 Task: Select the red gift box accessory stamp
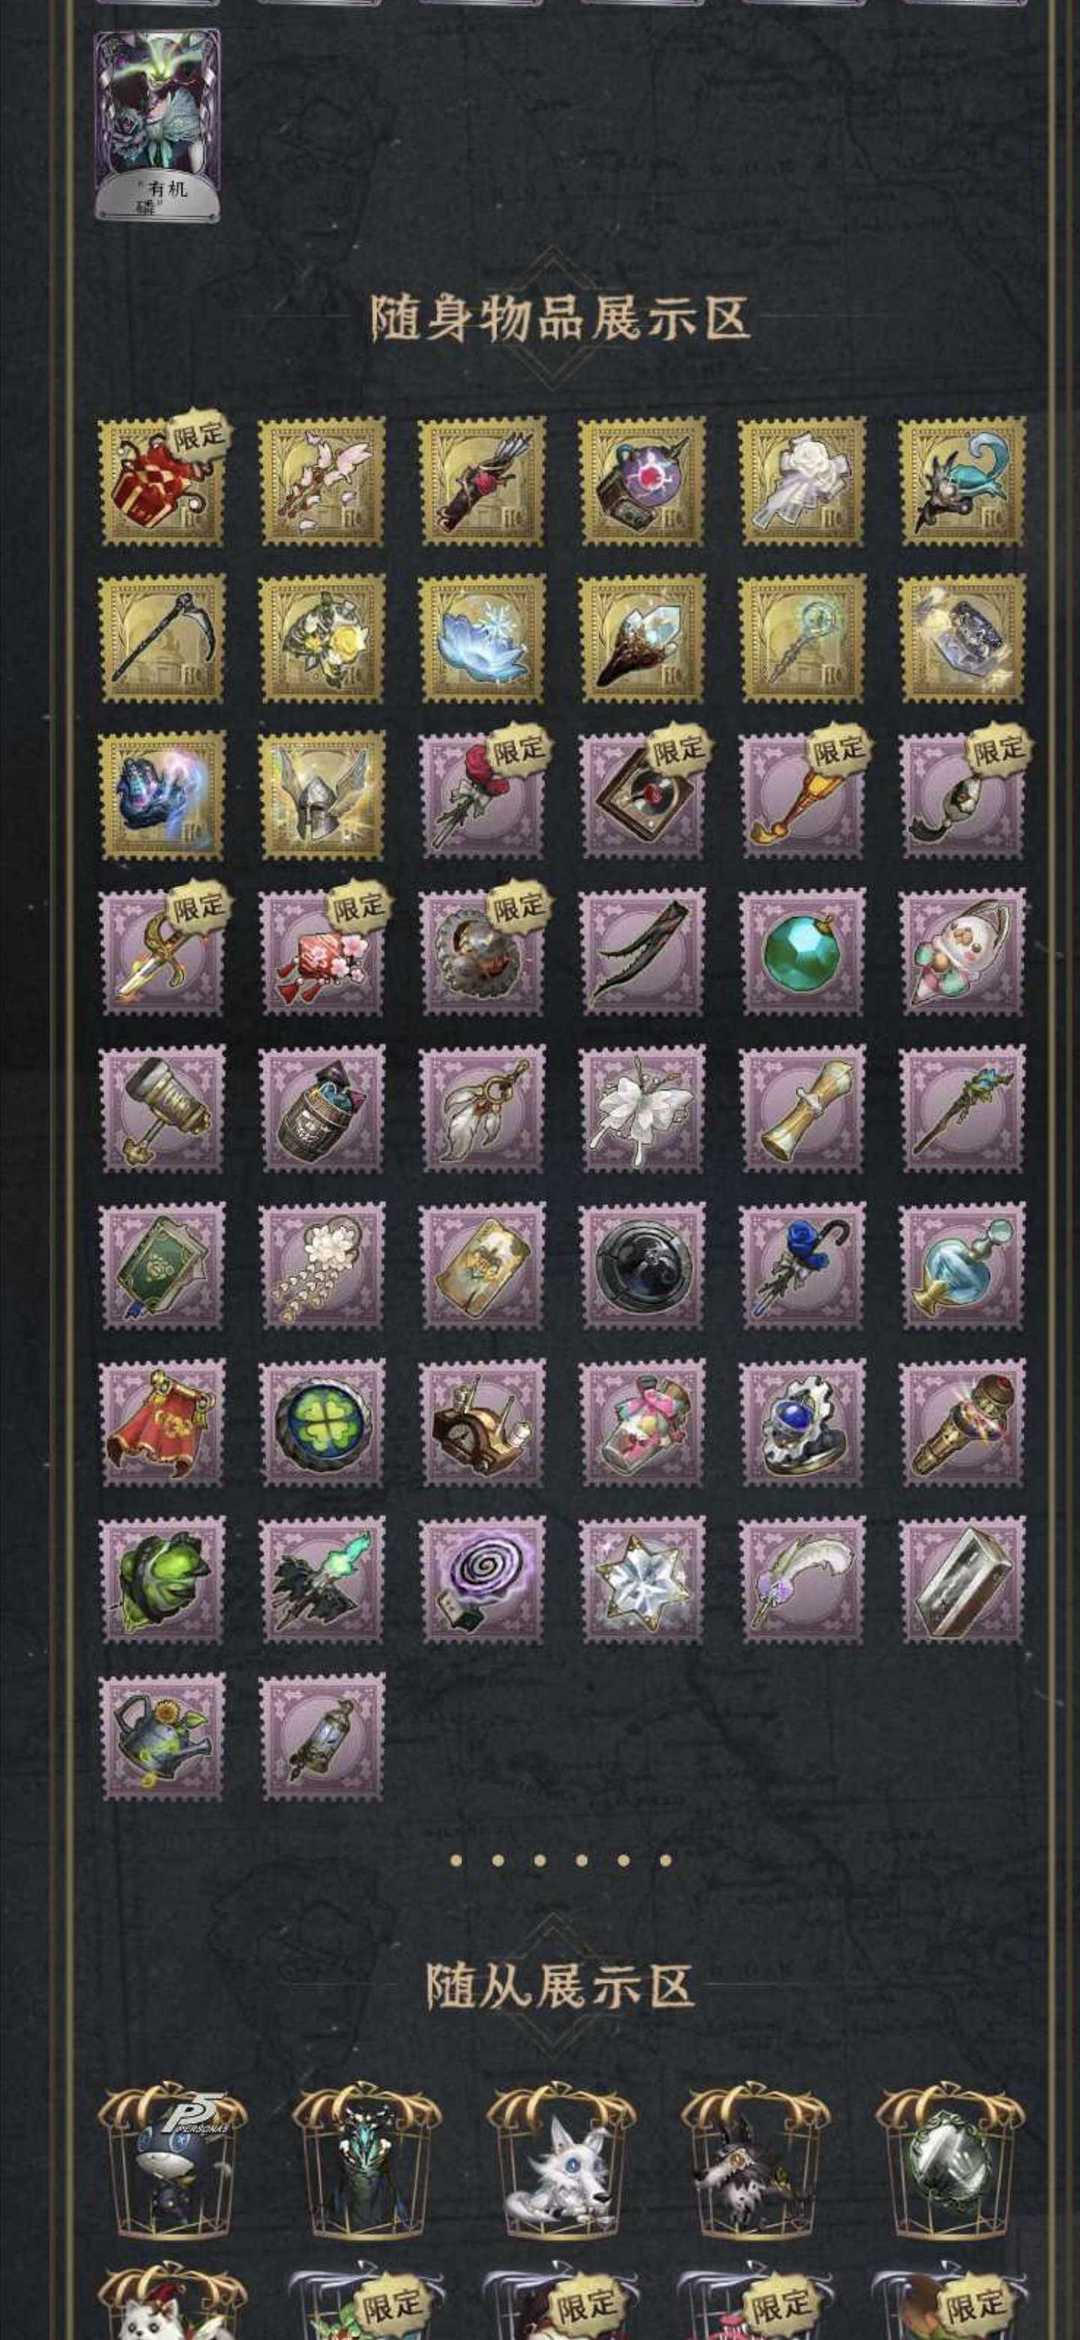162,481
